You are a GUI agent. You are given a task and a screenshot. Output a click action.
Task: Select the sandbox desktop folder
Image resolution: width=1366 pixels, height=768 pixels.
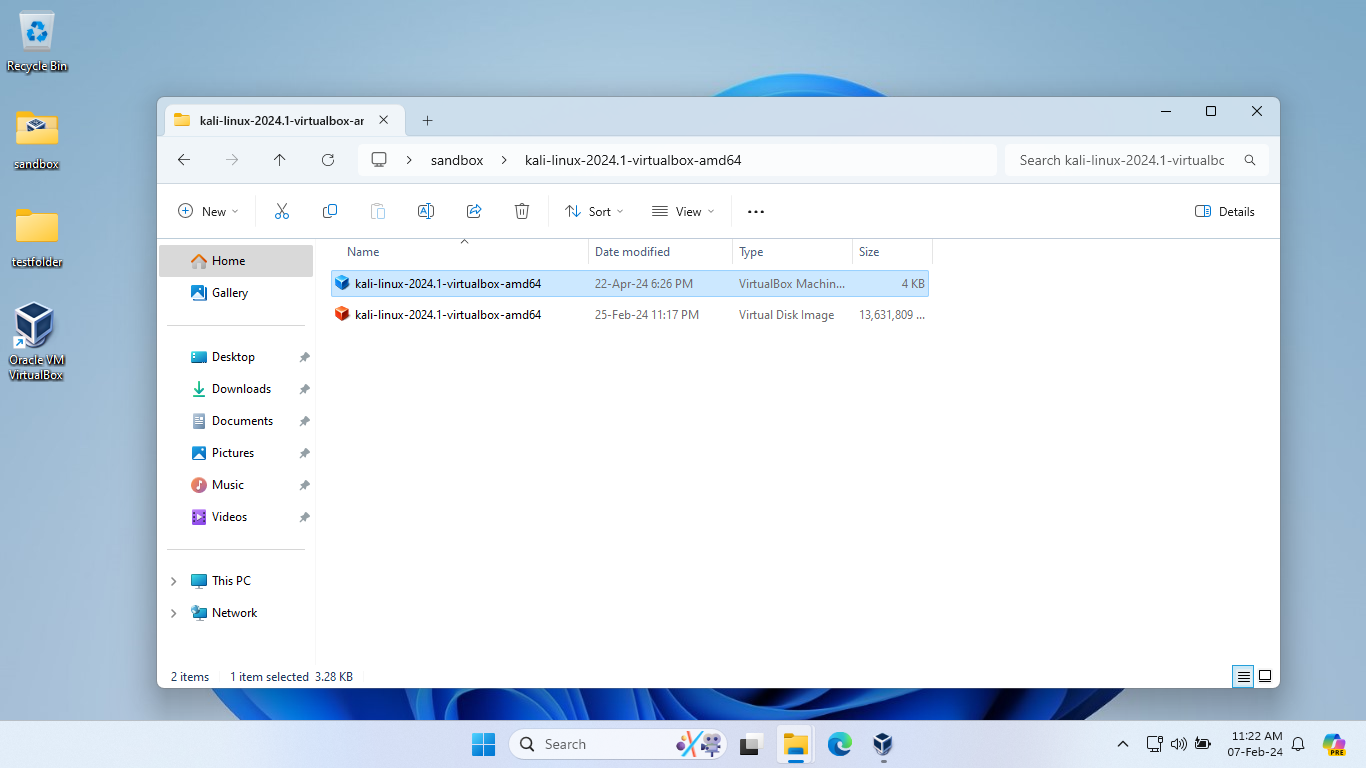point(37,139)
